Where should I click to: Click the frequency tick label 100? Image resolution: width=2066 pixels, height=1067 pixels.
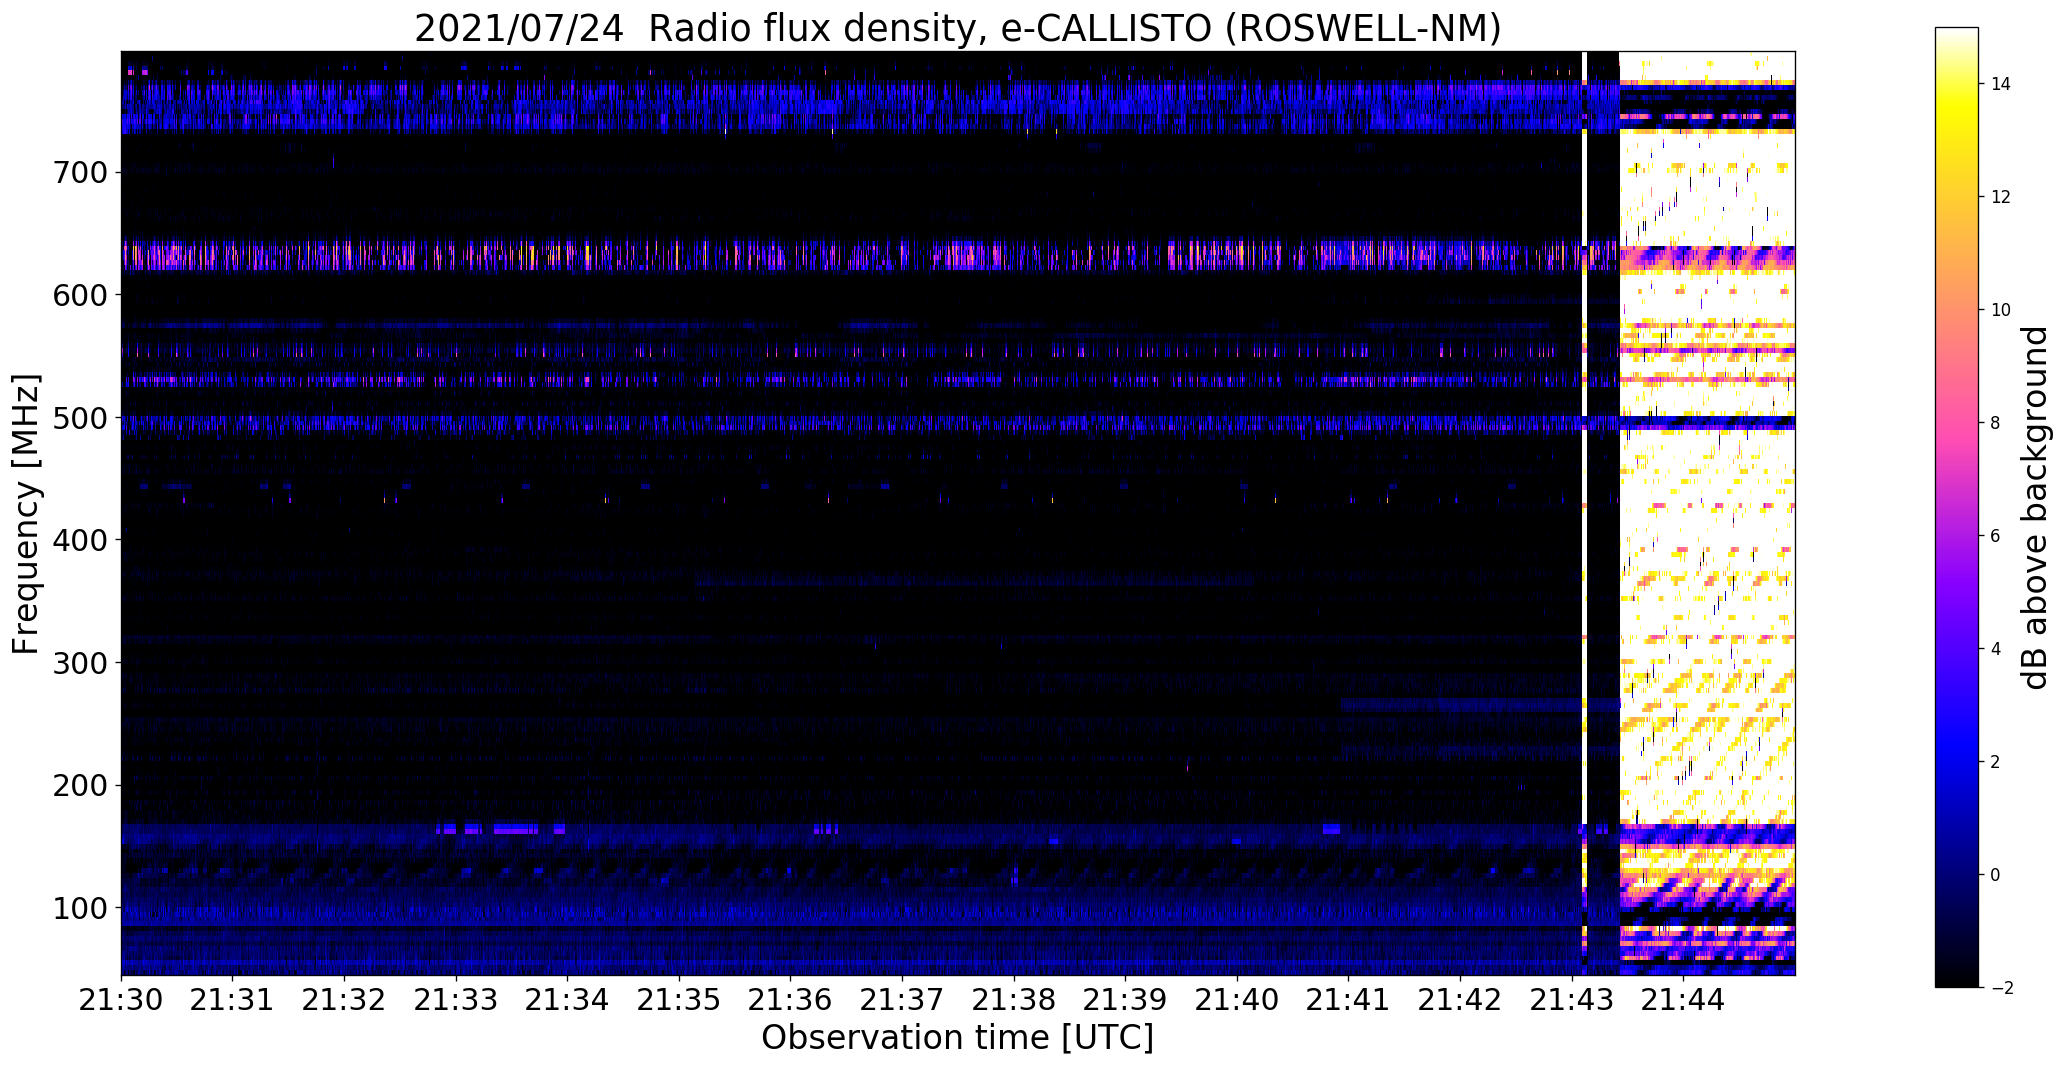78,909
